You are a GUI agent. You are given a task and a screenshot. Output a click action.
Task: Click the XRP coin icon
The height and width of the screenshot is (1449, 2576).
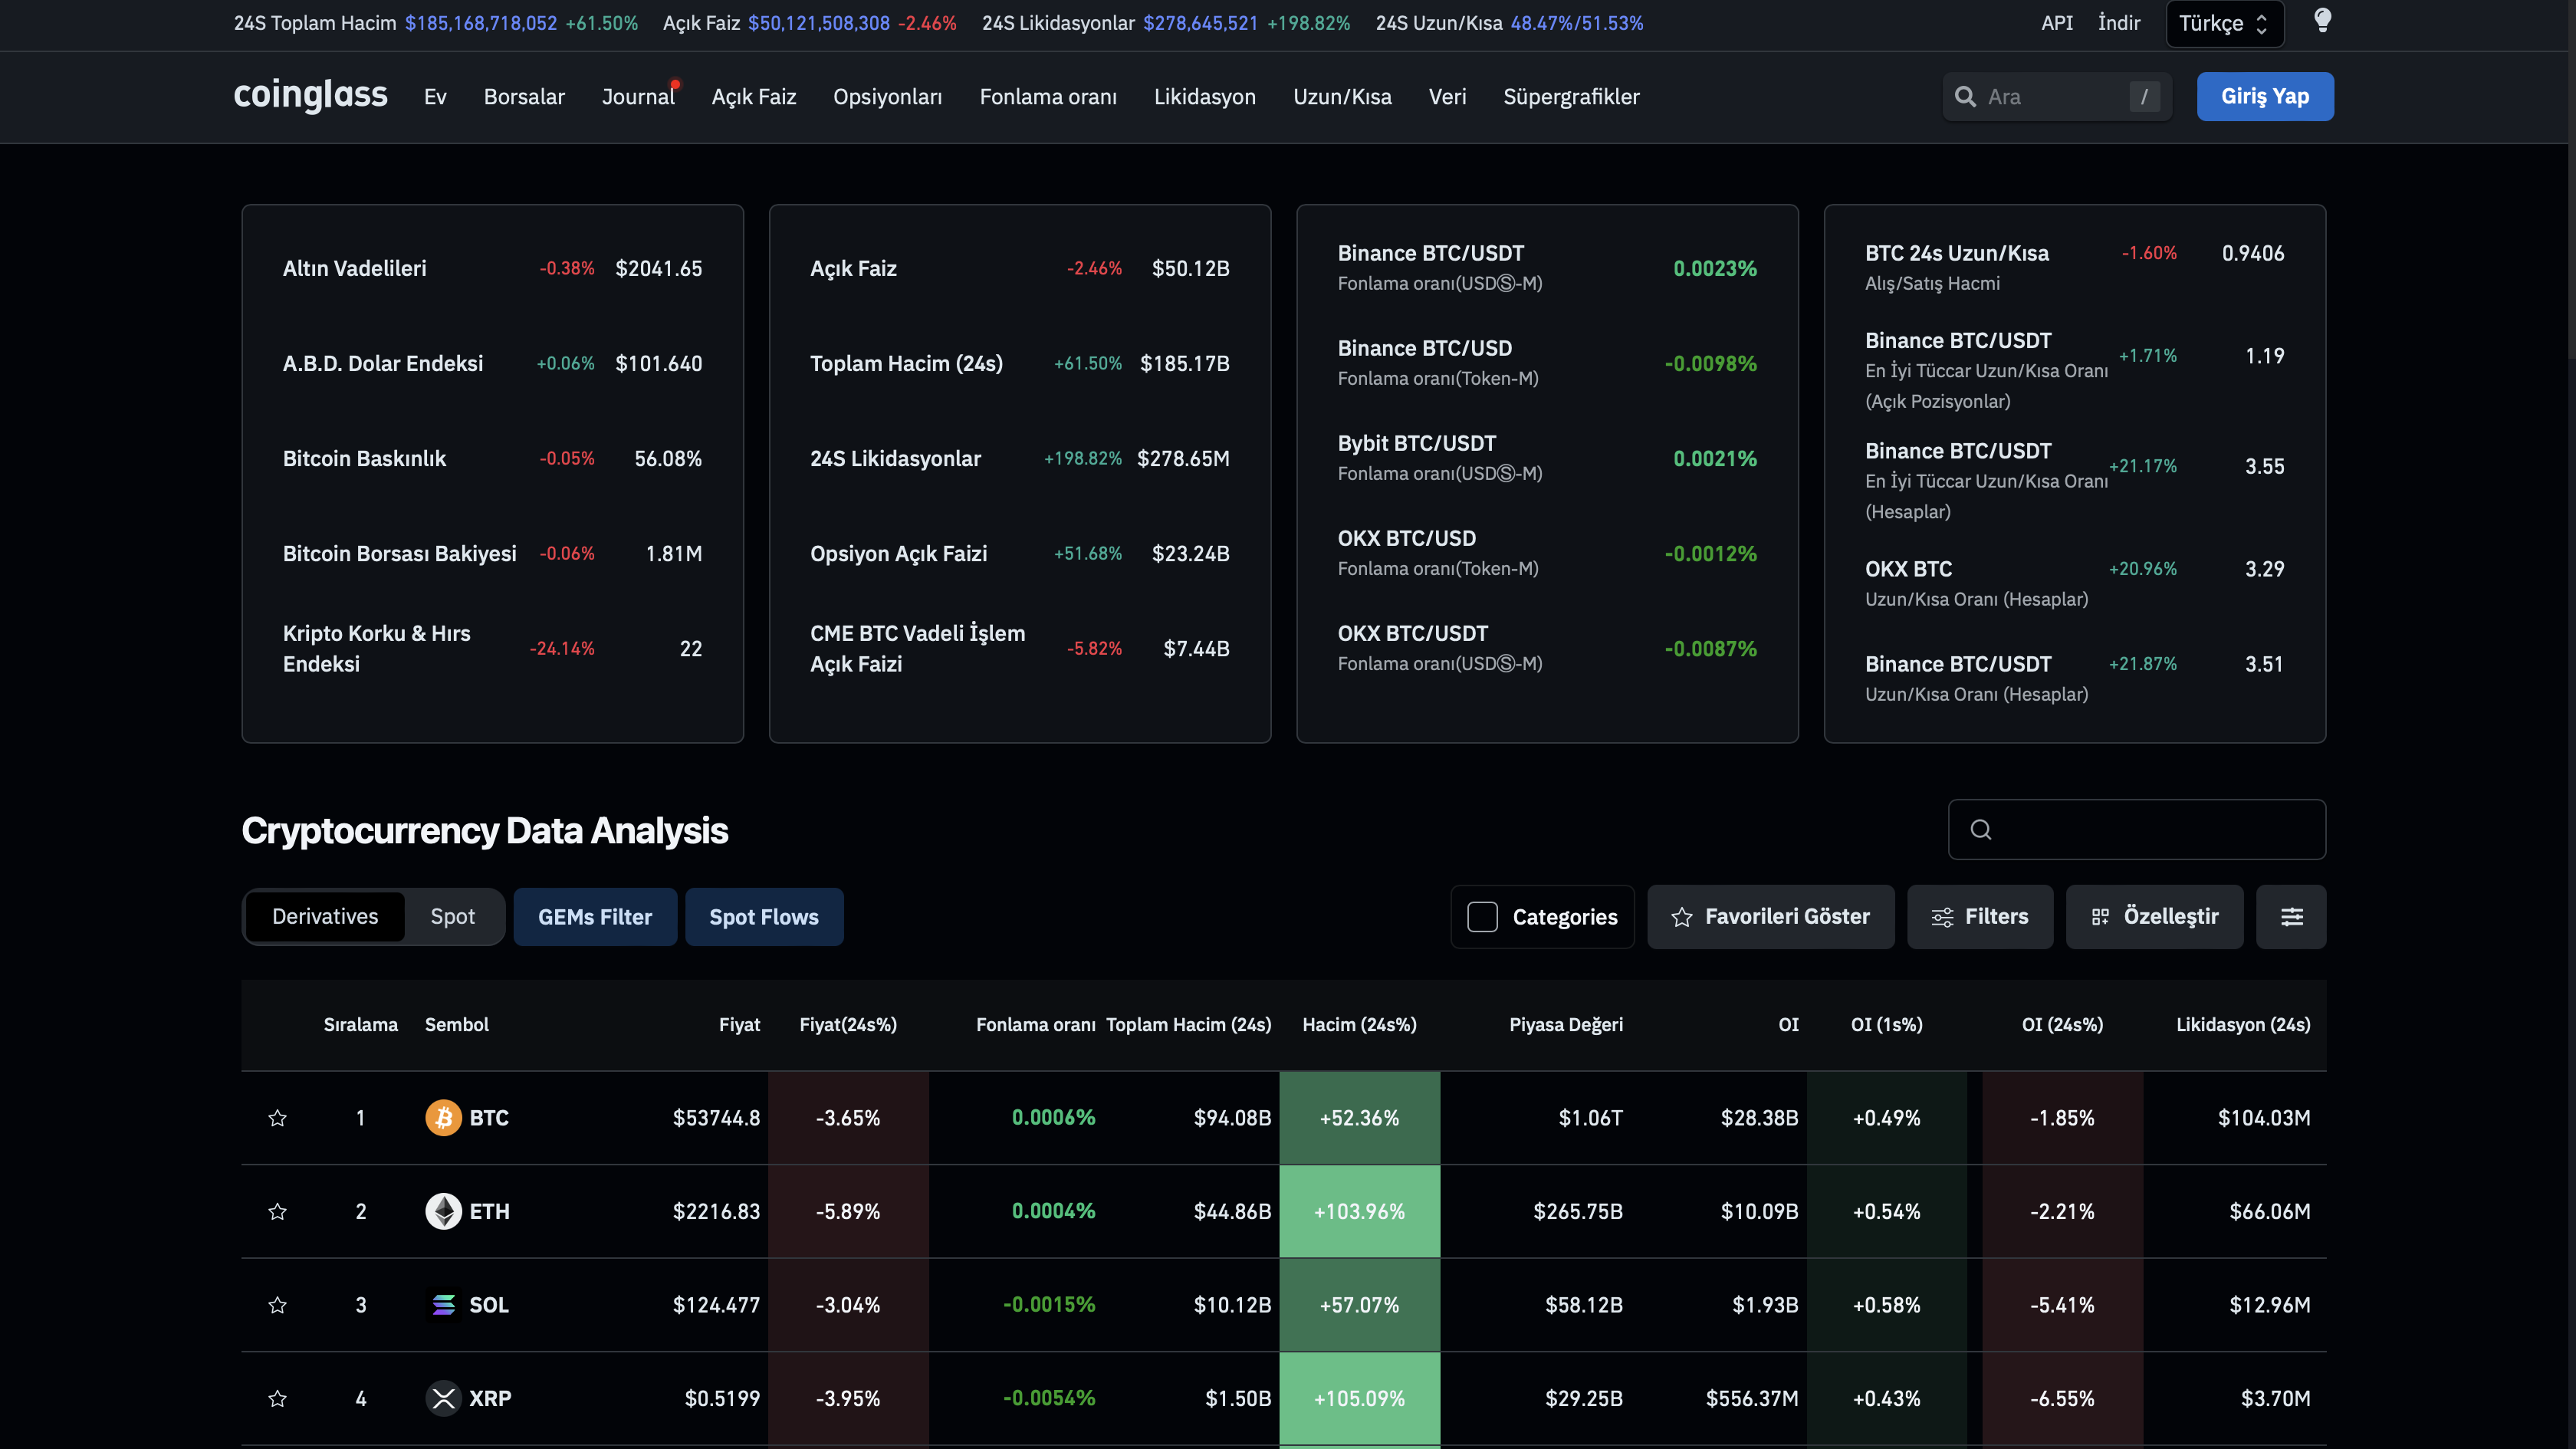(443, 1398)
